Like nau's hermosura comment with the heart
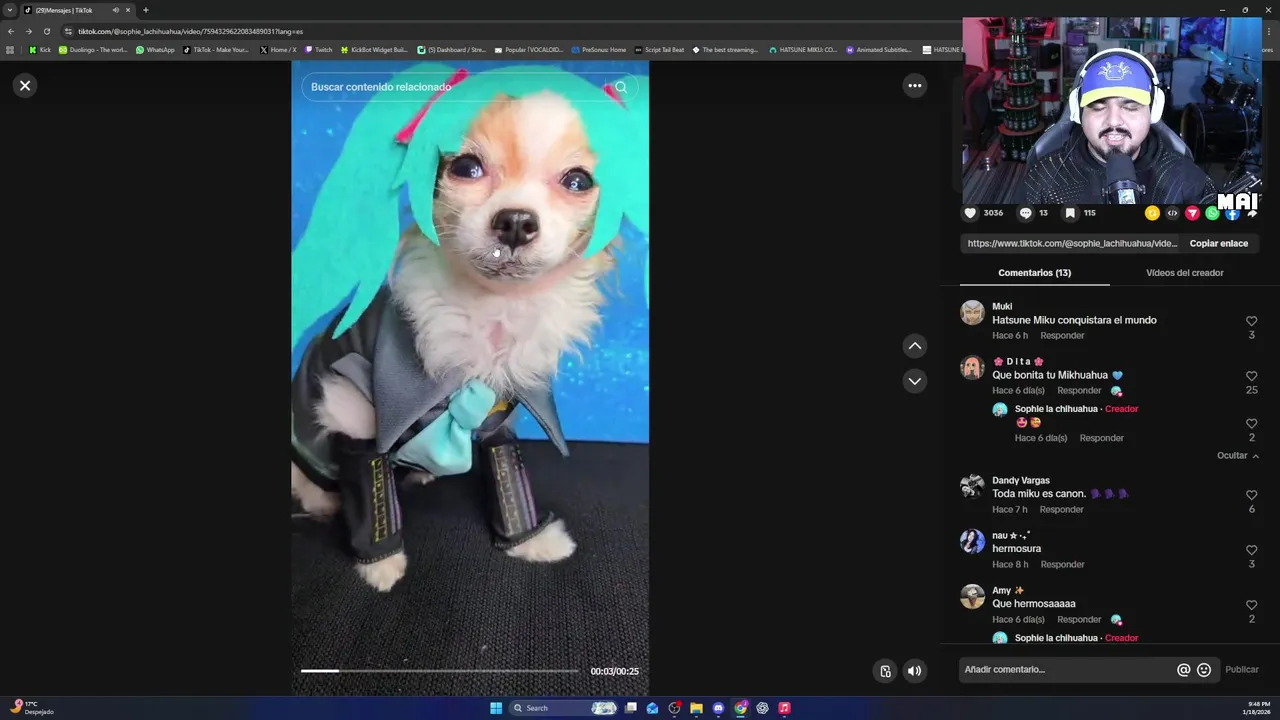This screenshot has height=720, width=1280. pyautogui.click(x=1251, y=550)
